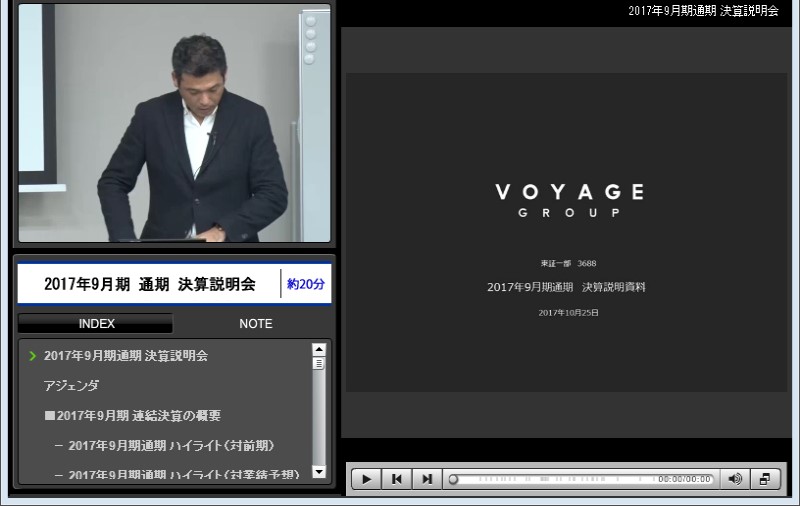Click the 00:00/00:00 time display
Image resolution: width=800 pixels, height=506 pixels.
pyautogui.click(x=685, y=479)
